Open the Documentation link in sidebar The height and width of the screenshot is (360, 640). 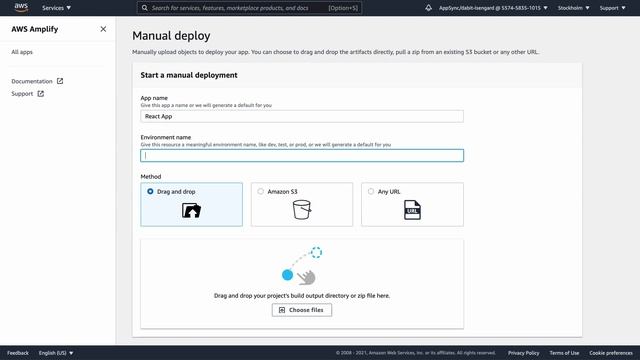click(32, 81)
